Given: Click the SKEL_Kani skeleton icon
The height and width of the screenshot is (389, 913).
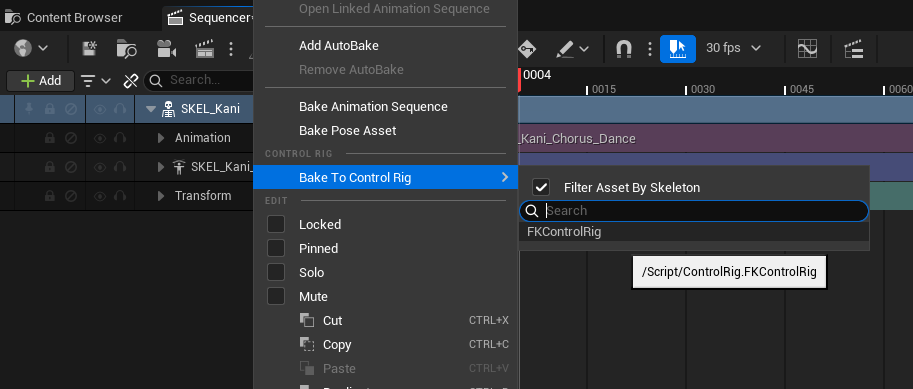Looking at the screenshot, I should tap(168, 109).
